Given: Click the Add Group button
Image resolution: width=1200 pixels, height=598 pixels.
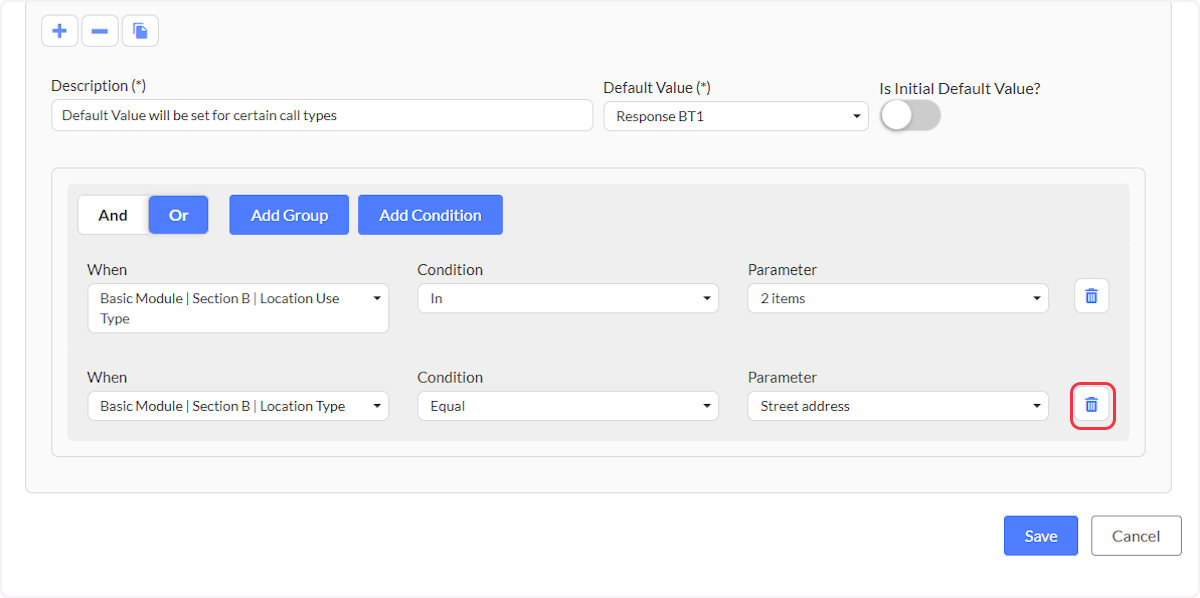Looking at the screenshot, I should [289, 215].
